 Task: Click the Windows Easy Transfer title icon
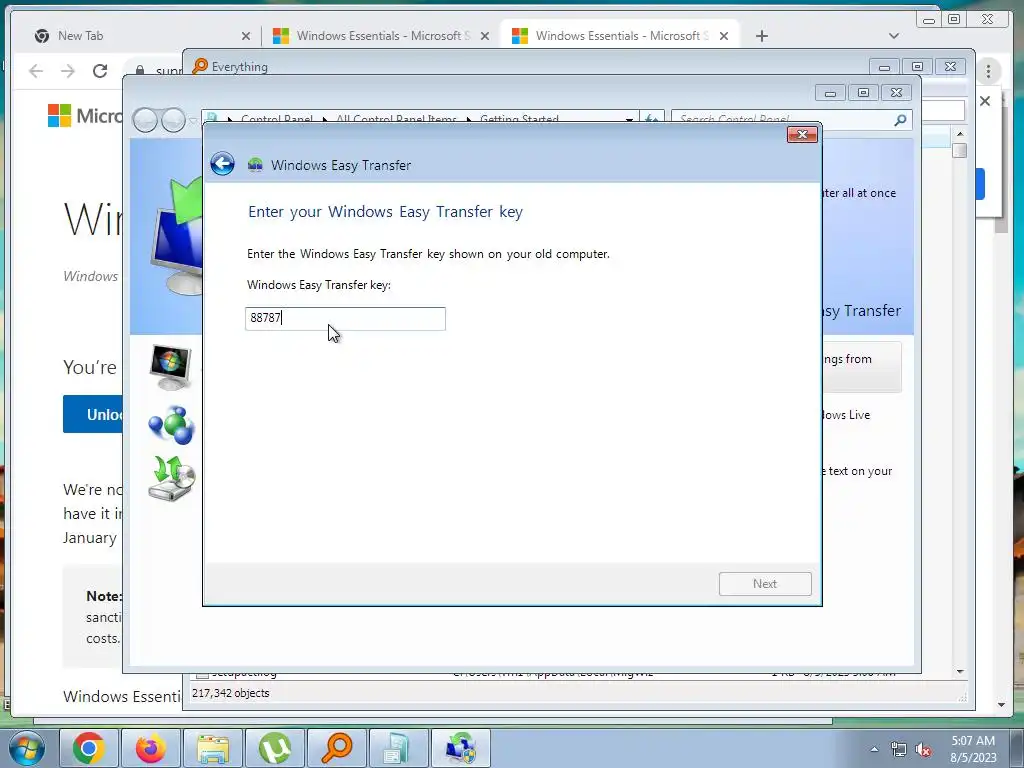click(255, 165)
